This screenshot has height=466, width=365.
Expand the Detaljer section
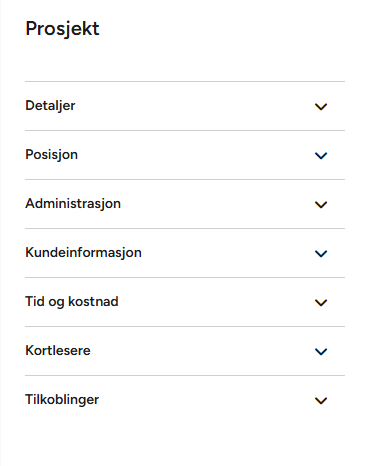pos(185,106)
